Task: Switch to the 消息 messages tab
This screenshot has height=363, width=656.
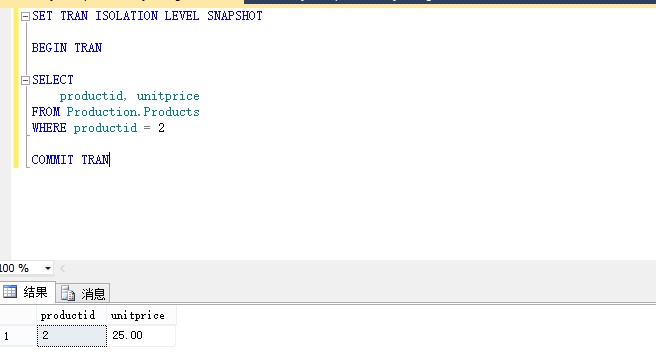Action: (83, 293)
